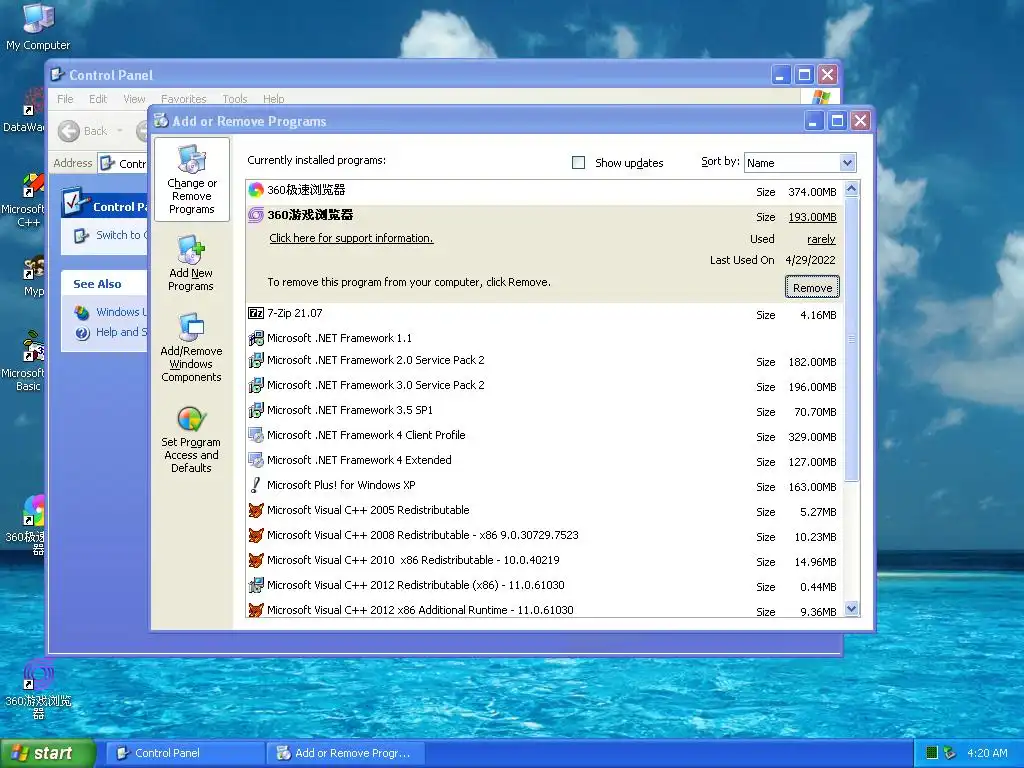Click the Address bar field in Control Panel
Image resolution: width=1024 pixels, height=768 pixels.
click(123, 163)
